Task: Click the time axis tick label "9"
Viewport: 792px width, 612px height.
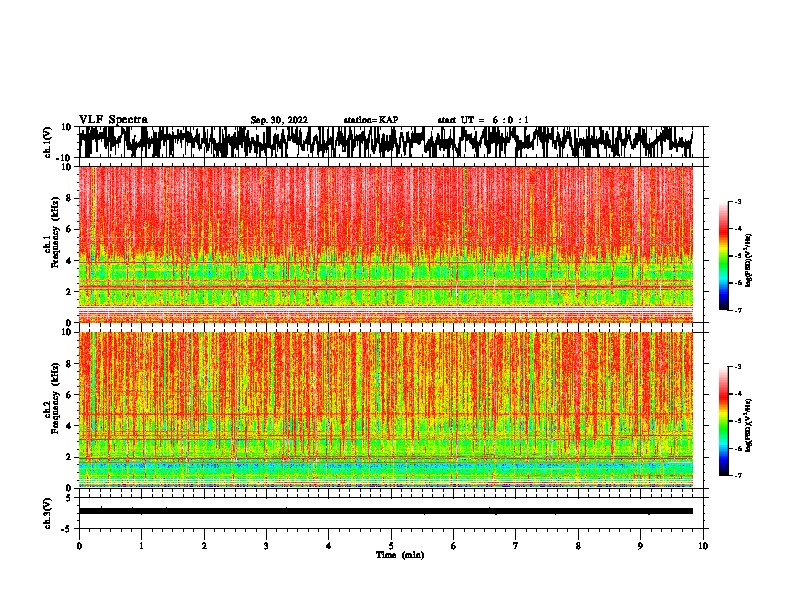Action: pyautogui.click(x=640, y=546)
